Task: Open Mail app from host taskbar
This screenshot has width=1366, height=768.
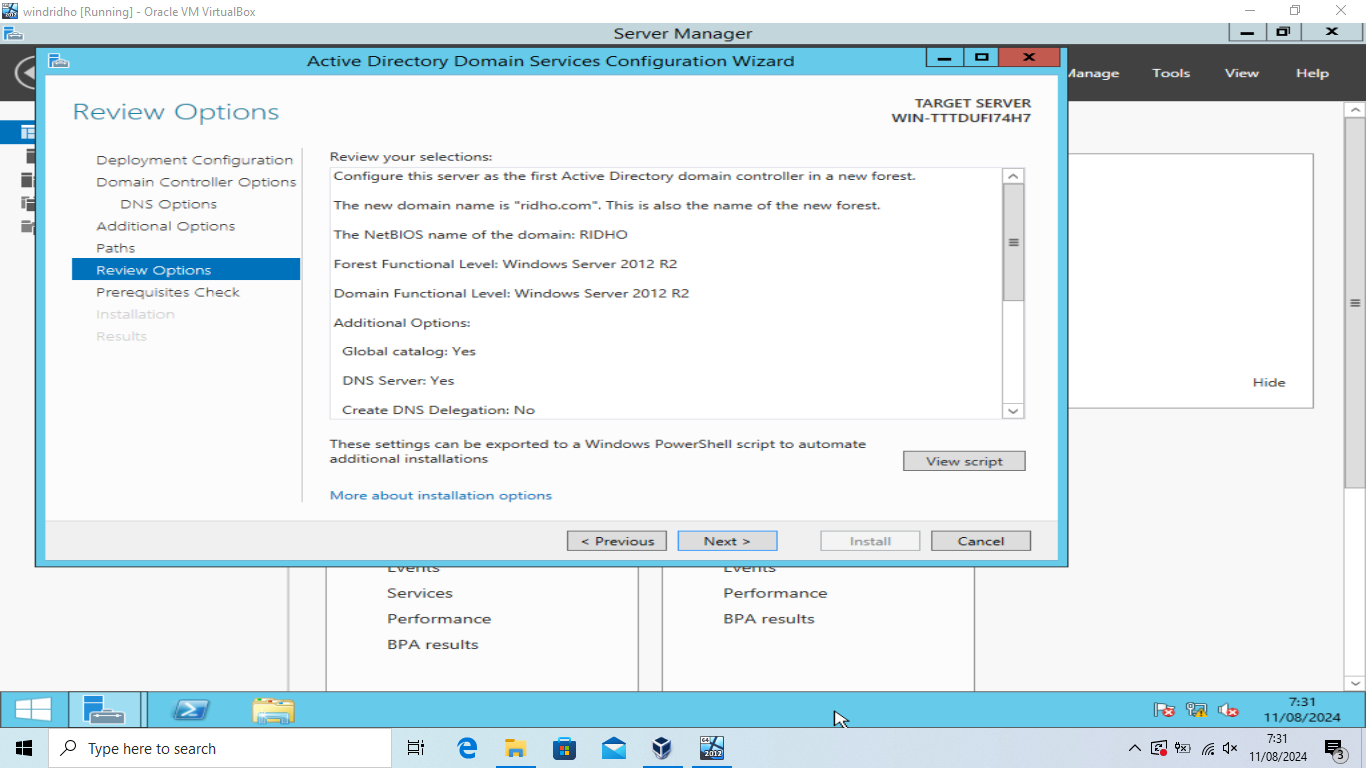Action: coord(613,748)
